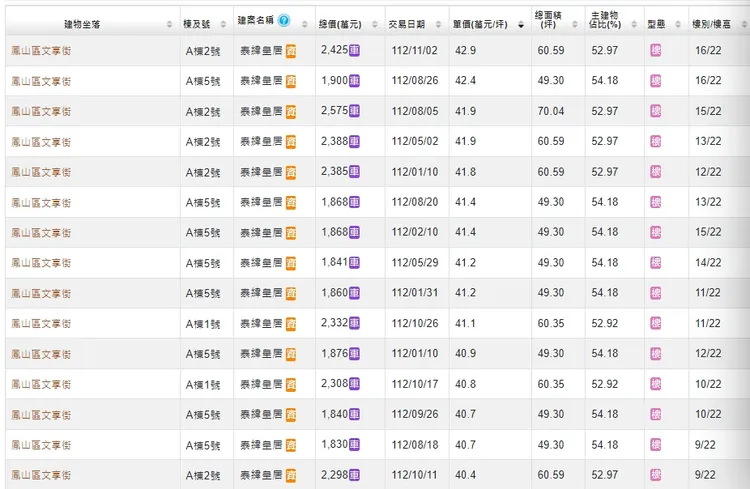750x489 pixels.
Task: Sort by 總面積(坪) using its sort arrows
Action: (574, 24)
